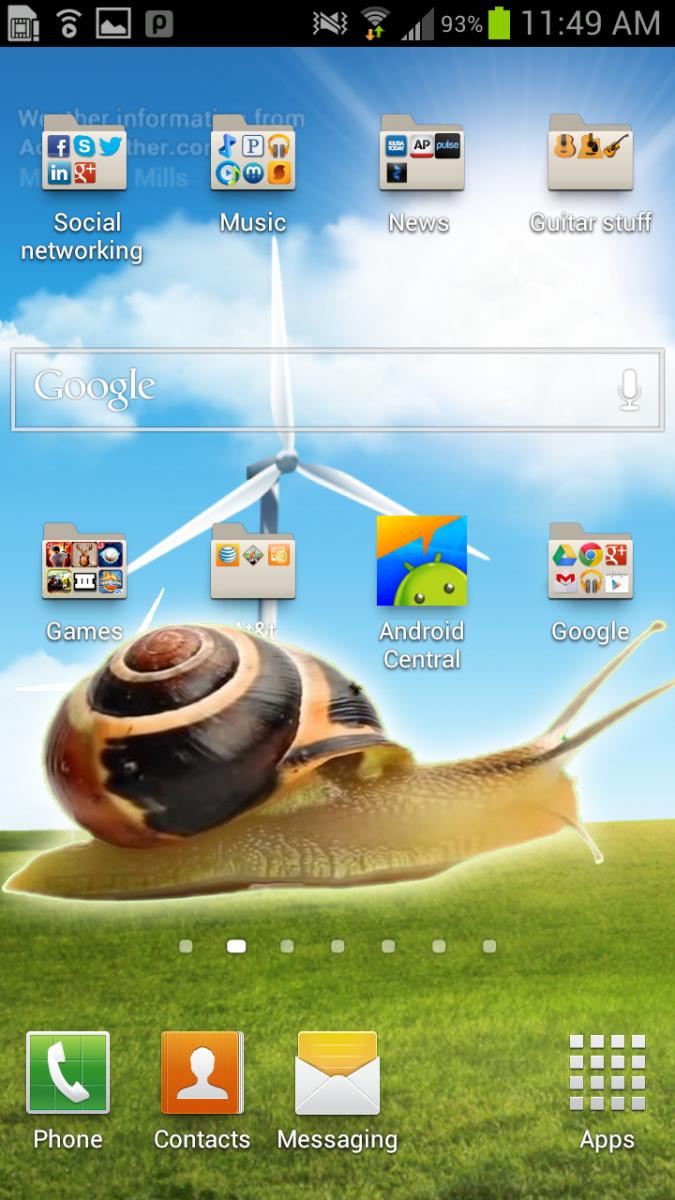Open the Google apps folder

[x=590, y=563]
